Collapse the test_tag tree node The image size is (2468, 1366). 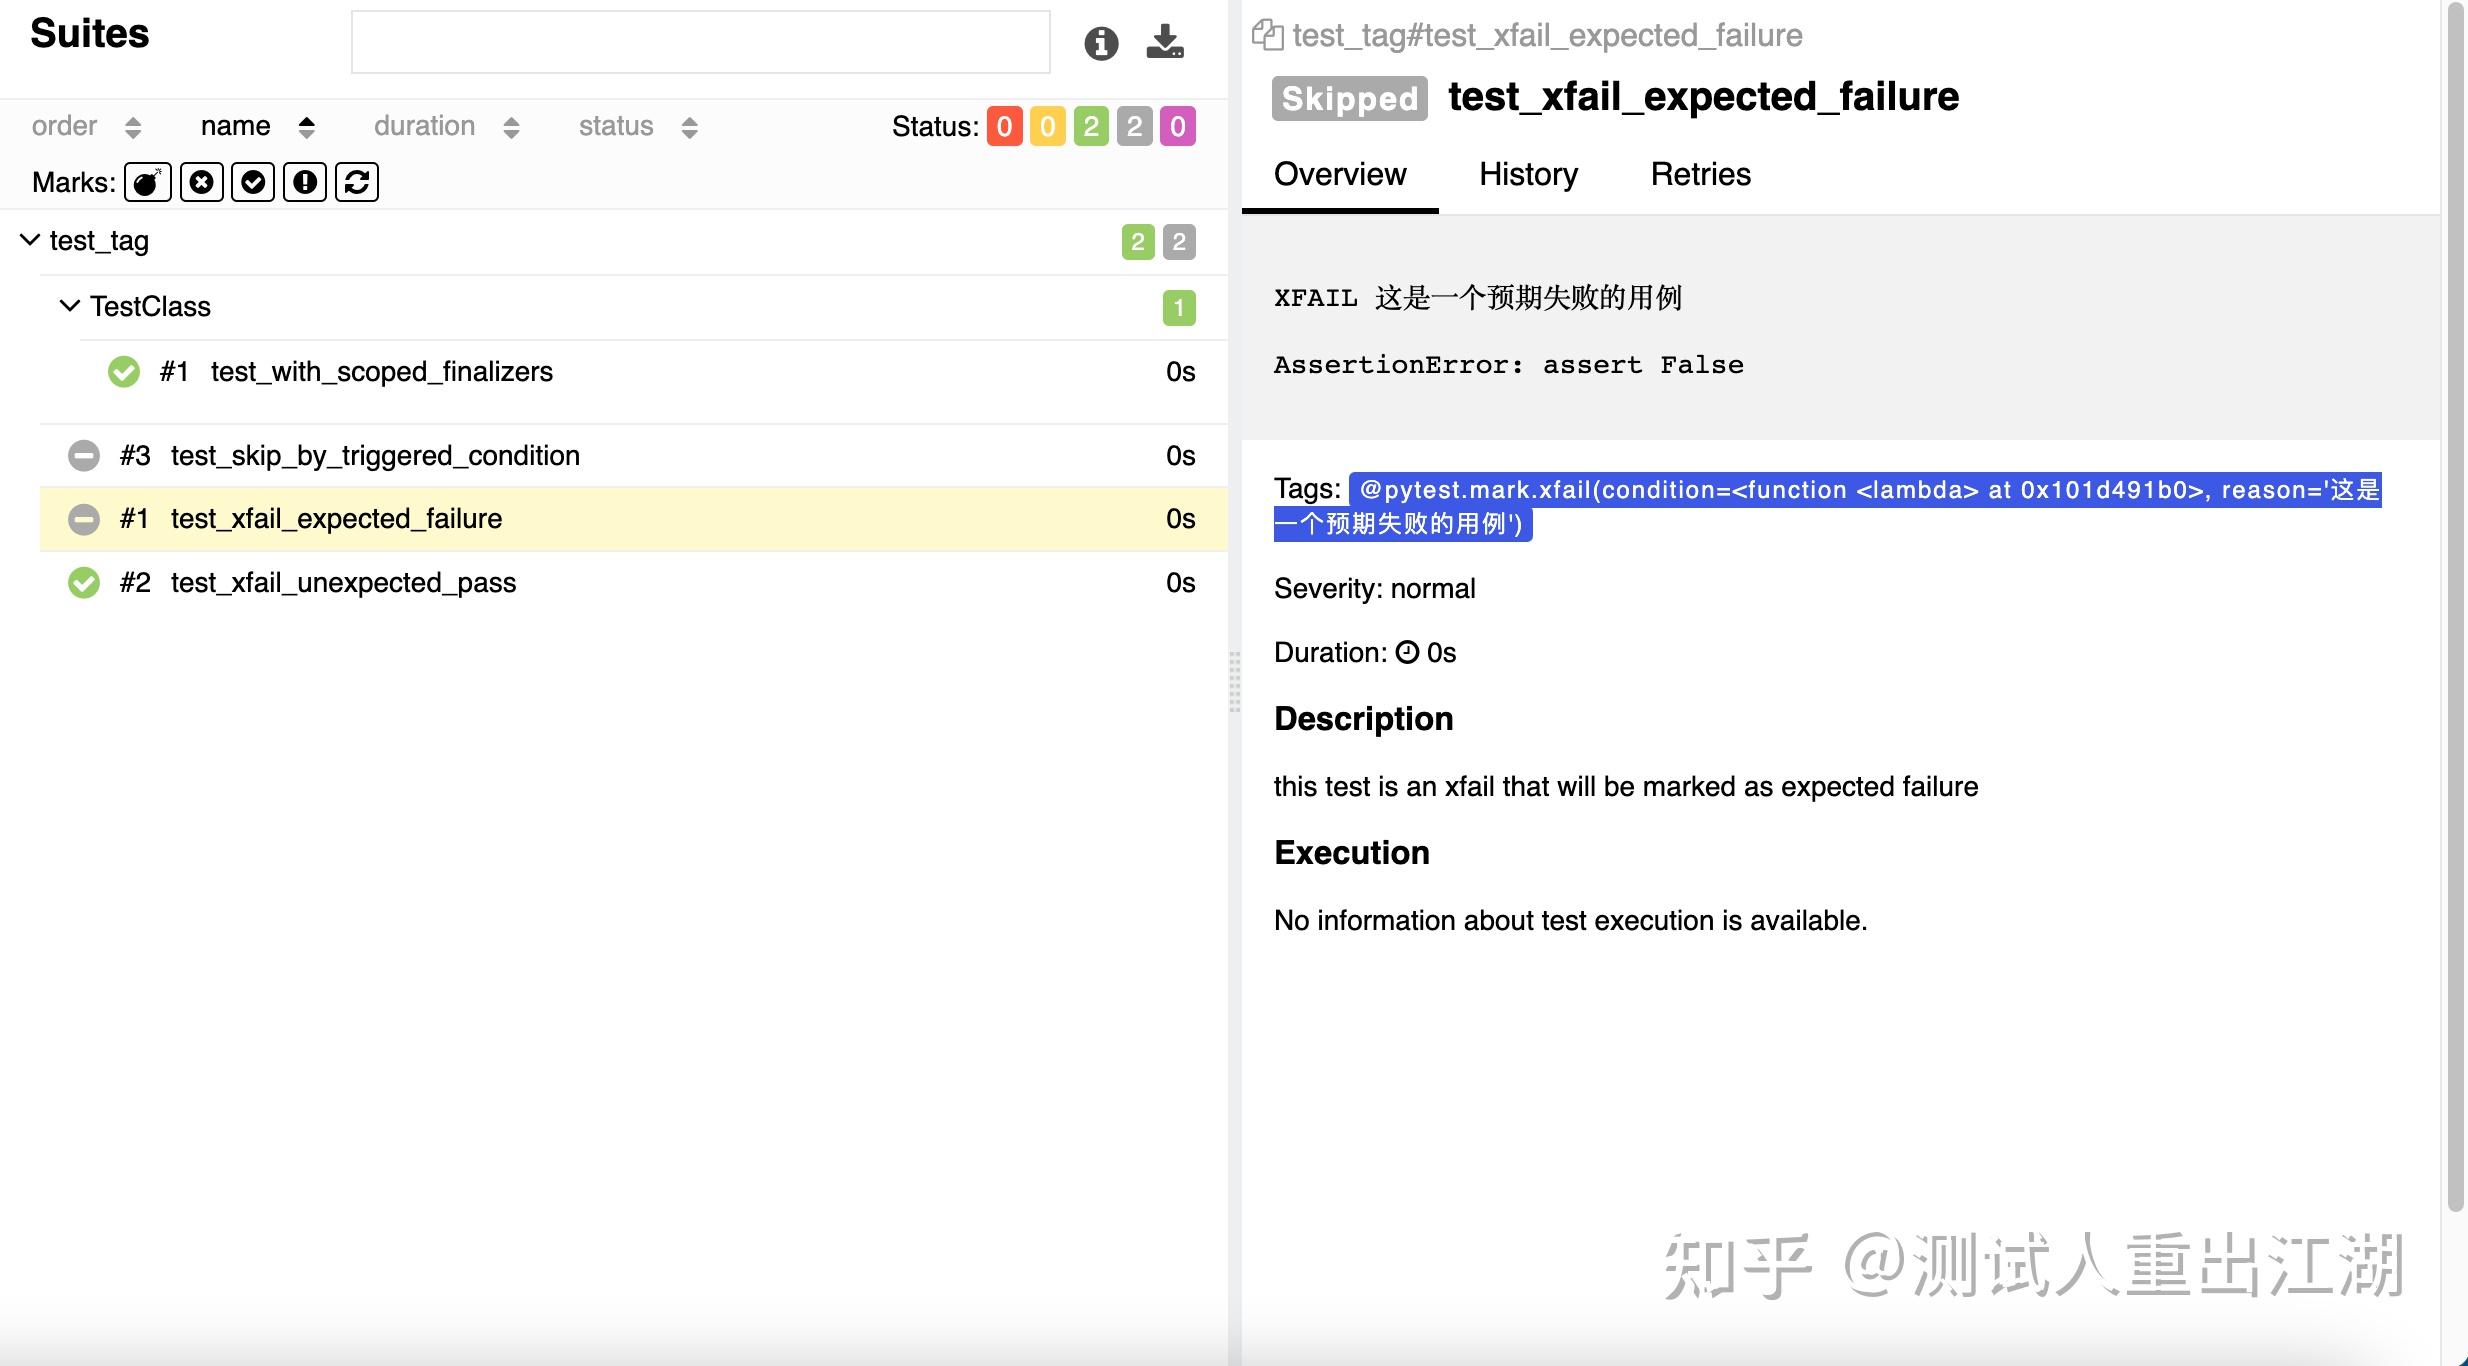pyautogui.click(x=29, y=240)
